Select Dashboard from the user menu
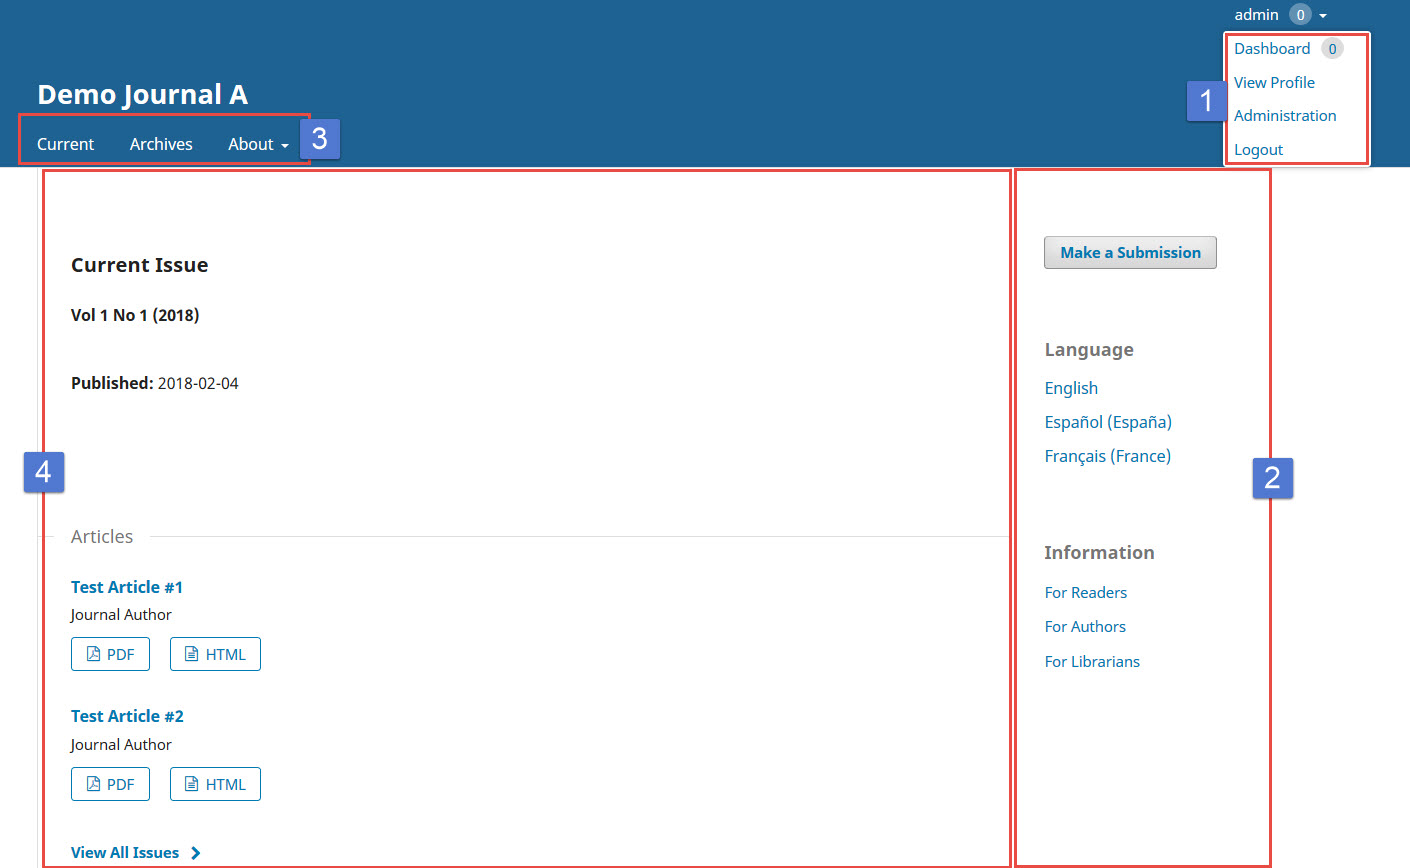 click(x=1272, y=48)
